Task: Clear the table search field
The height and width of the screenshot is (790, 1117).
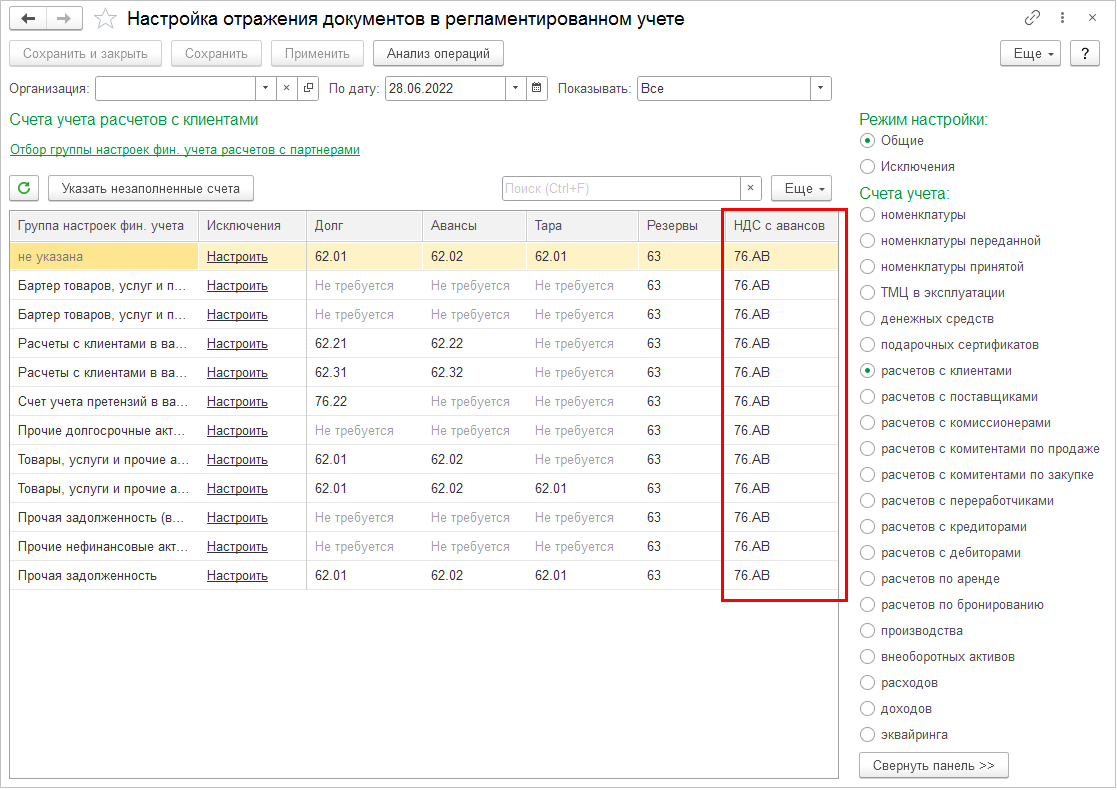Action: (x=750, y=188)
